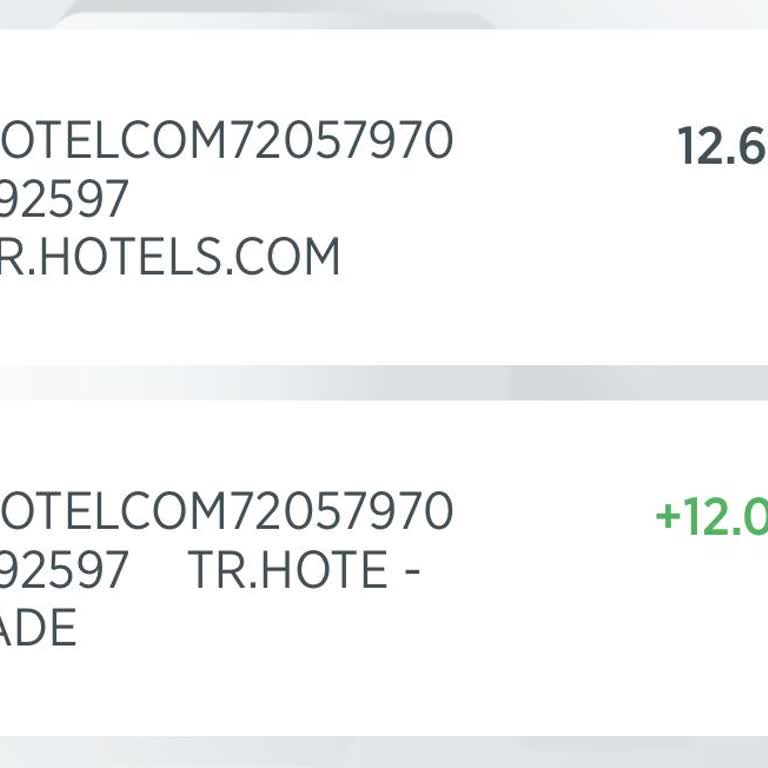Click empty white space under ADE text
The height and width of the screenshot is (768, 768).
point(38,690)
